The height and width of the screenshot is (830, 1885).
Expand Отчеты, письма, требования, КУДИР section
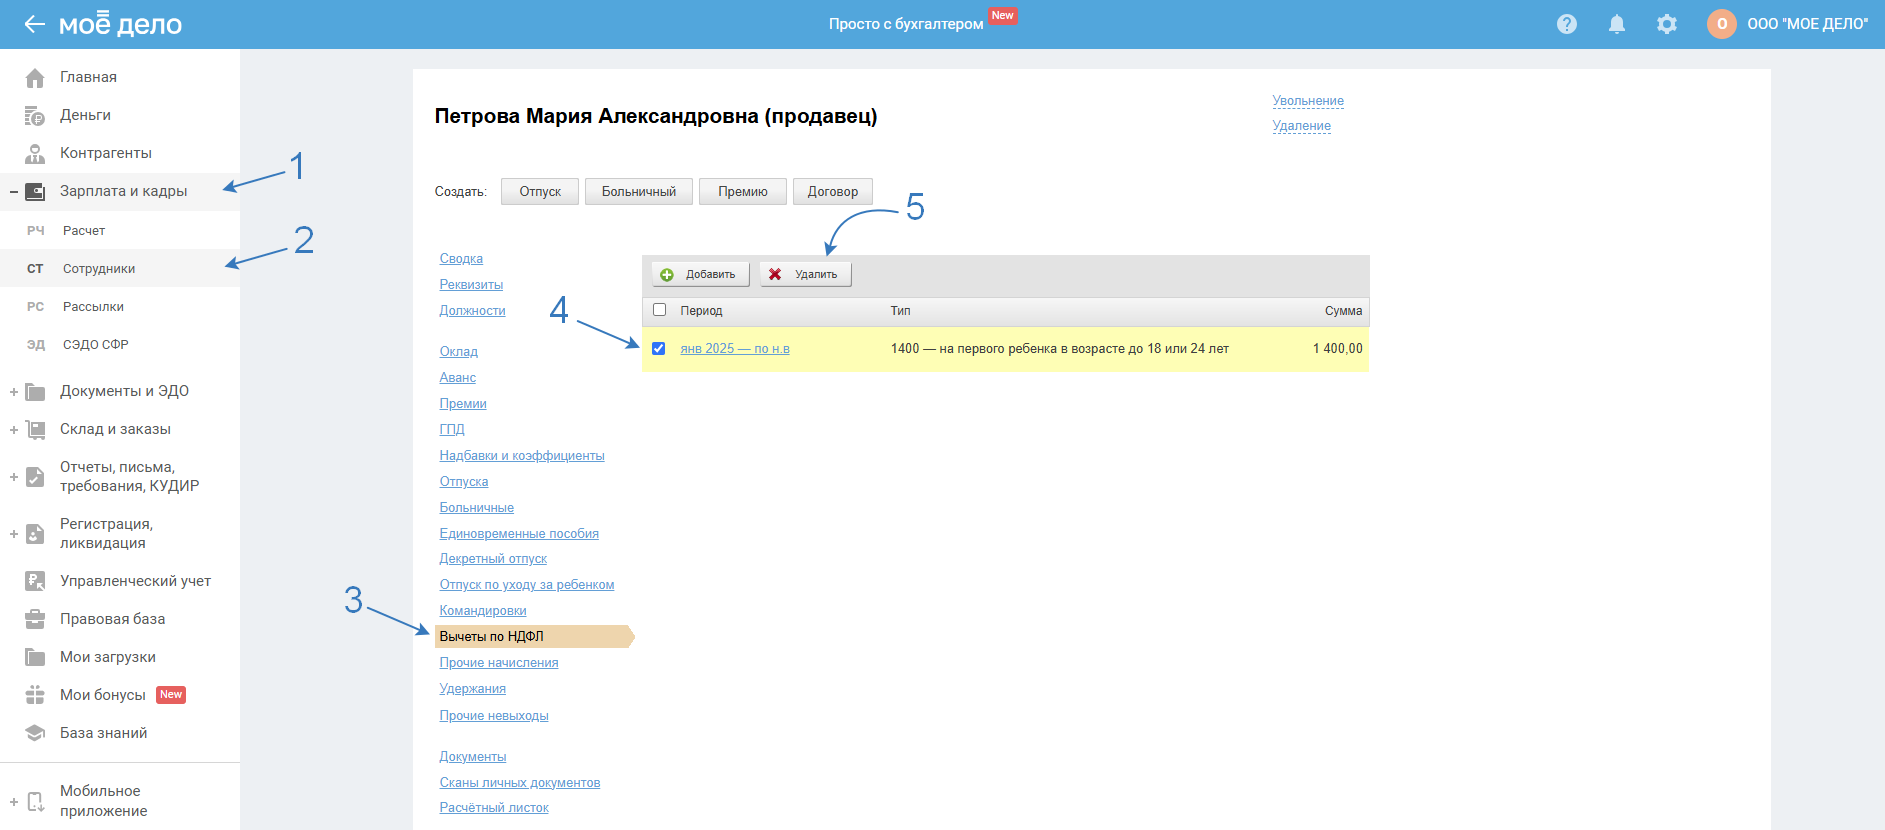[x=14, y=477]
